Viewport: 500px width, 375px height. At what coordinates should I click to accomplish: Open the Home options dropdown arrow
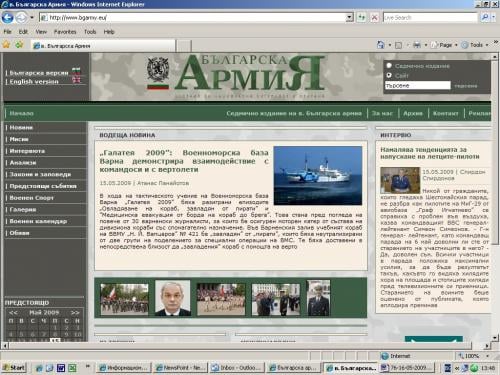tap(389, 45)
